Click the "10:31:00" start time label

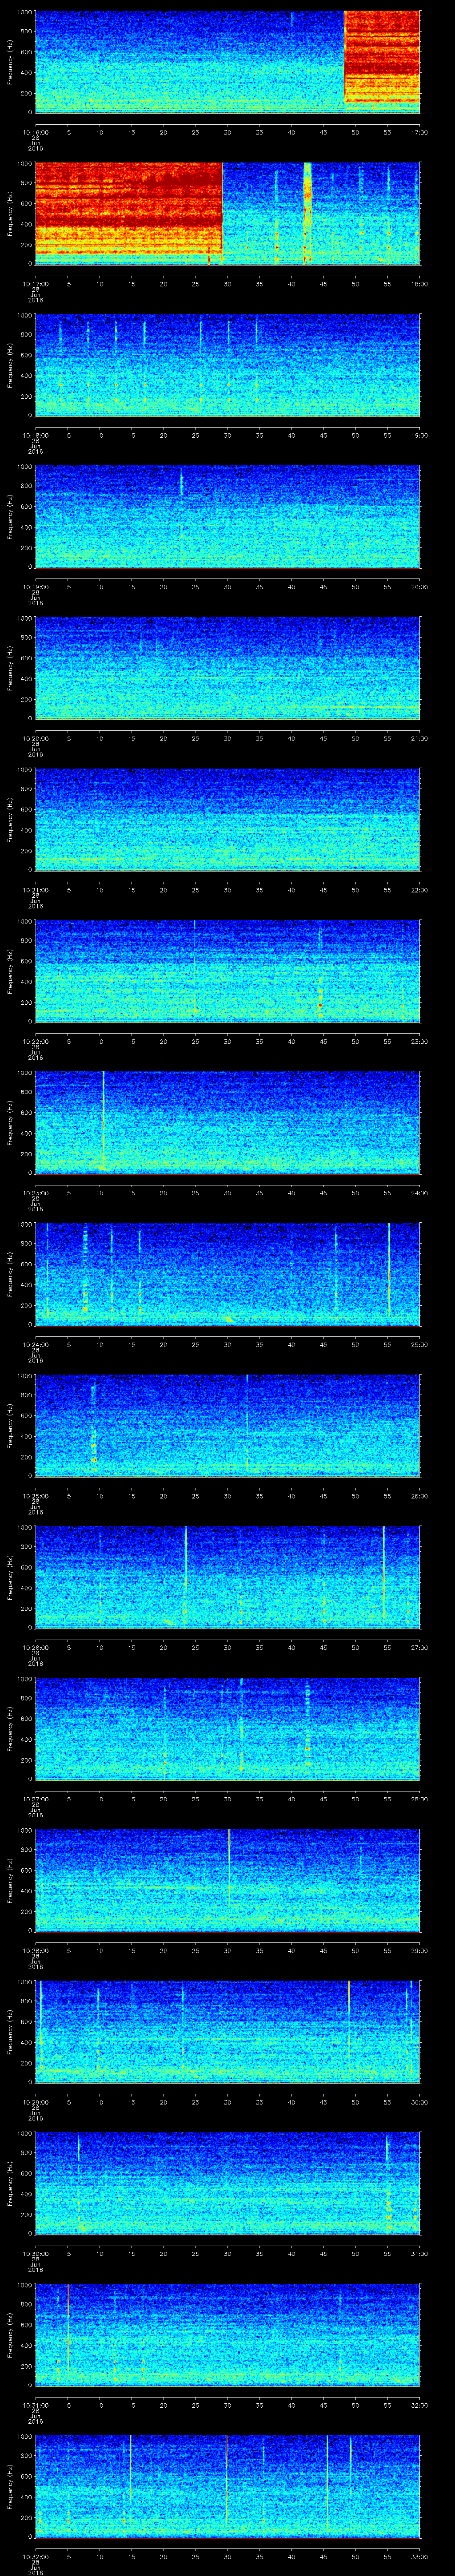pos(35,2405)
